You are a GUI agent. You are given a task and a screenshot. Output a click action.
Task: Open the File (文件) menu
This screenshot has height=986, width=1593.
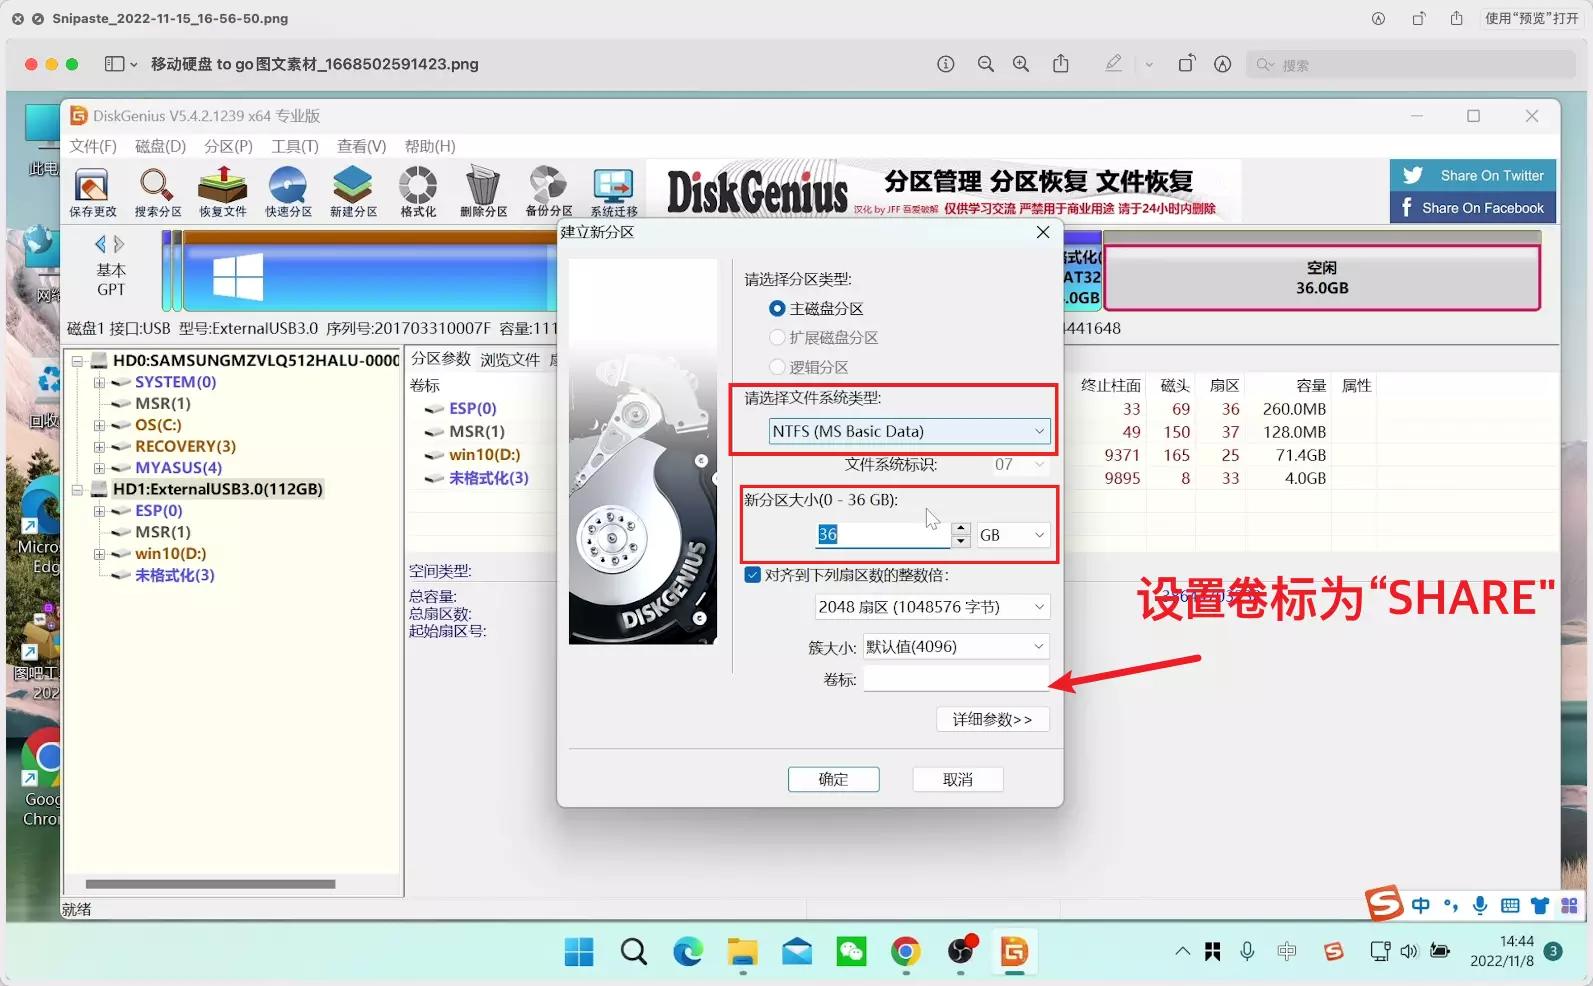[x=93, y=146]
